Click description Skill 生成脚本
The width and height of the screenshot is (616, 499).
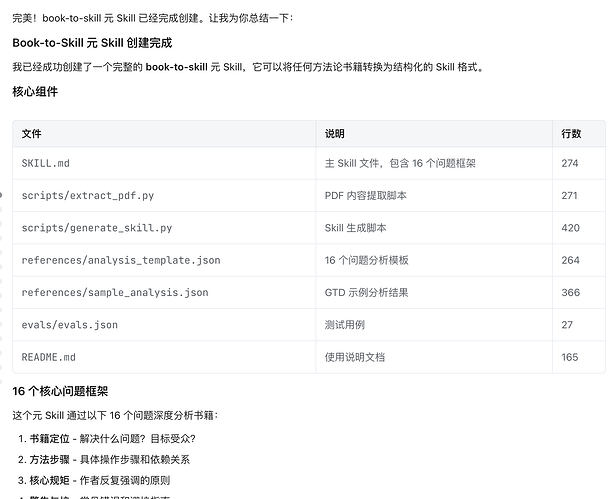(355, 228)
